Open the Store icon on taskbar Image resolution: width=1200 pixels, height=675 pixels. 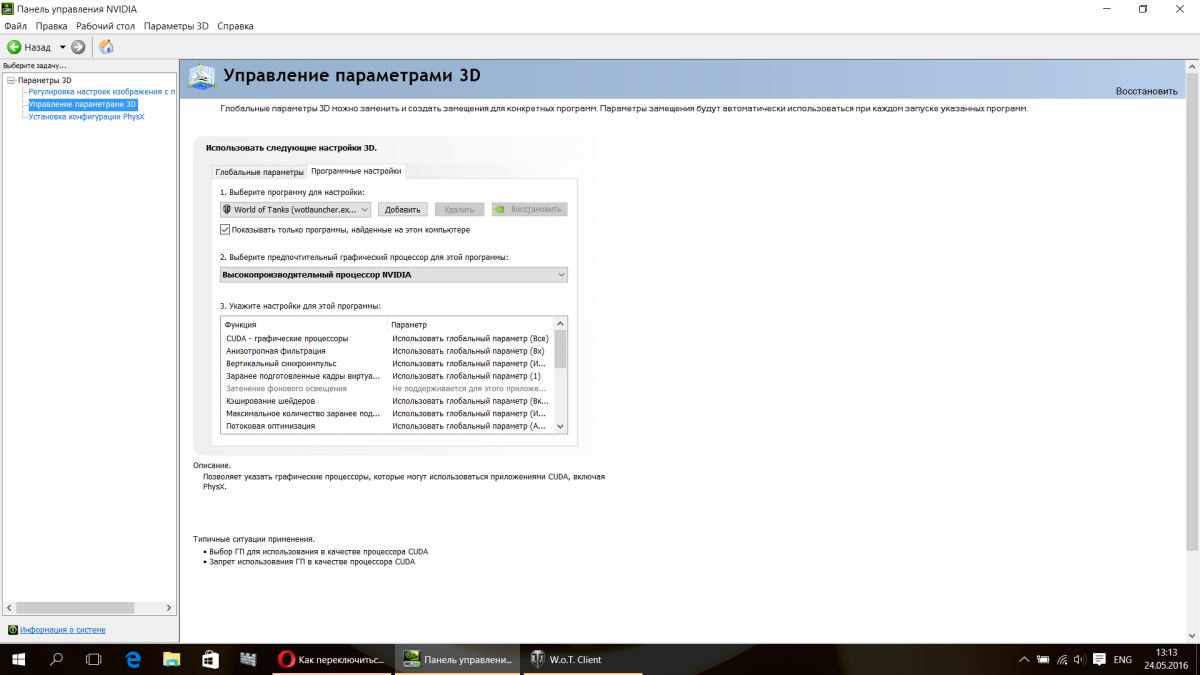click(210, 660)
